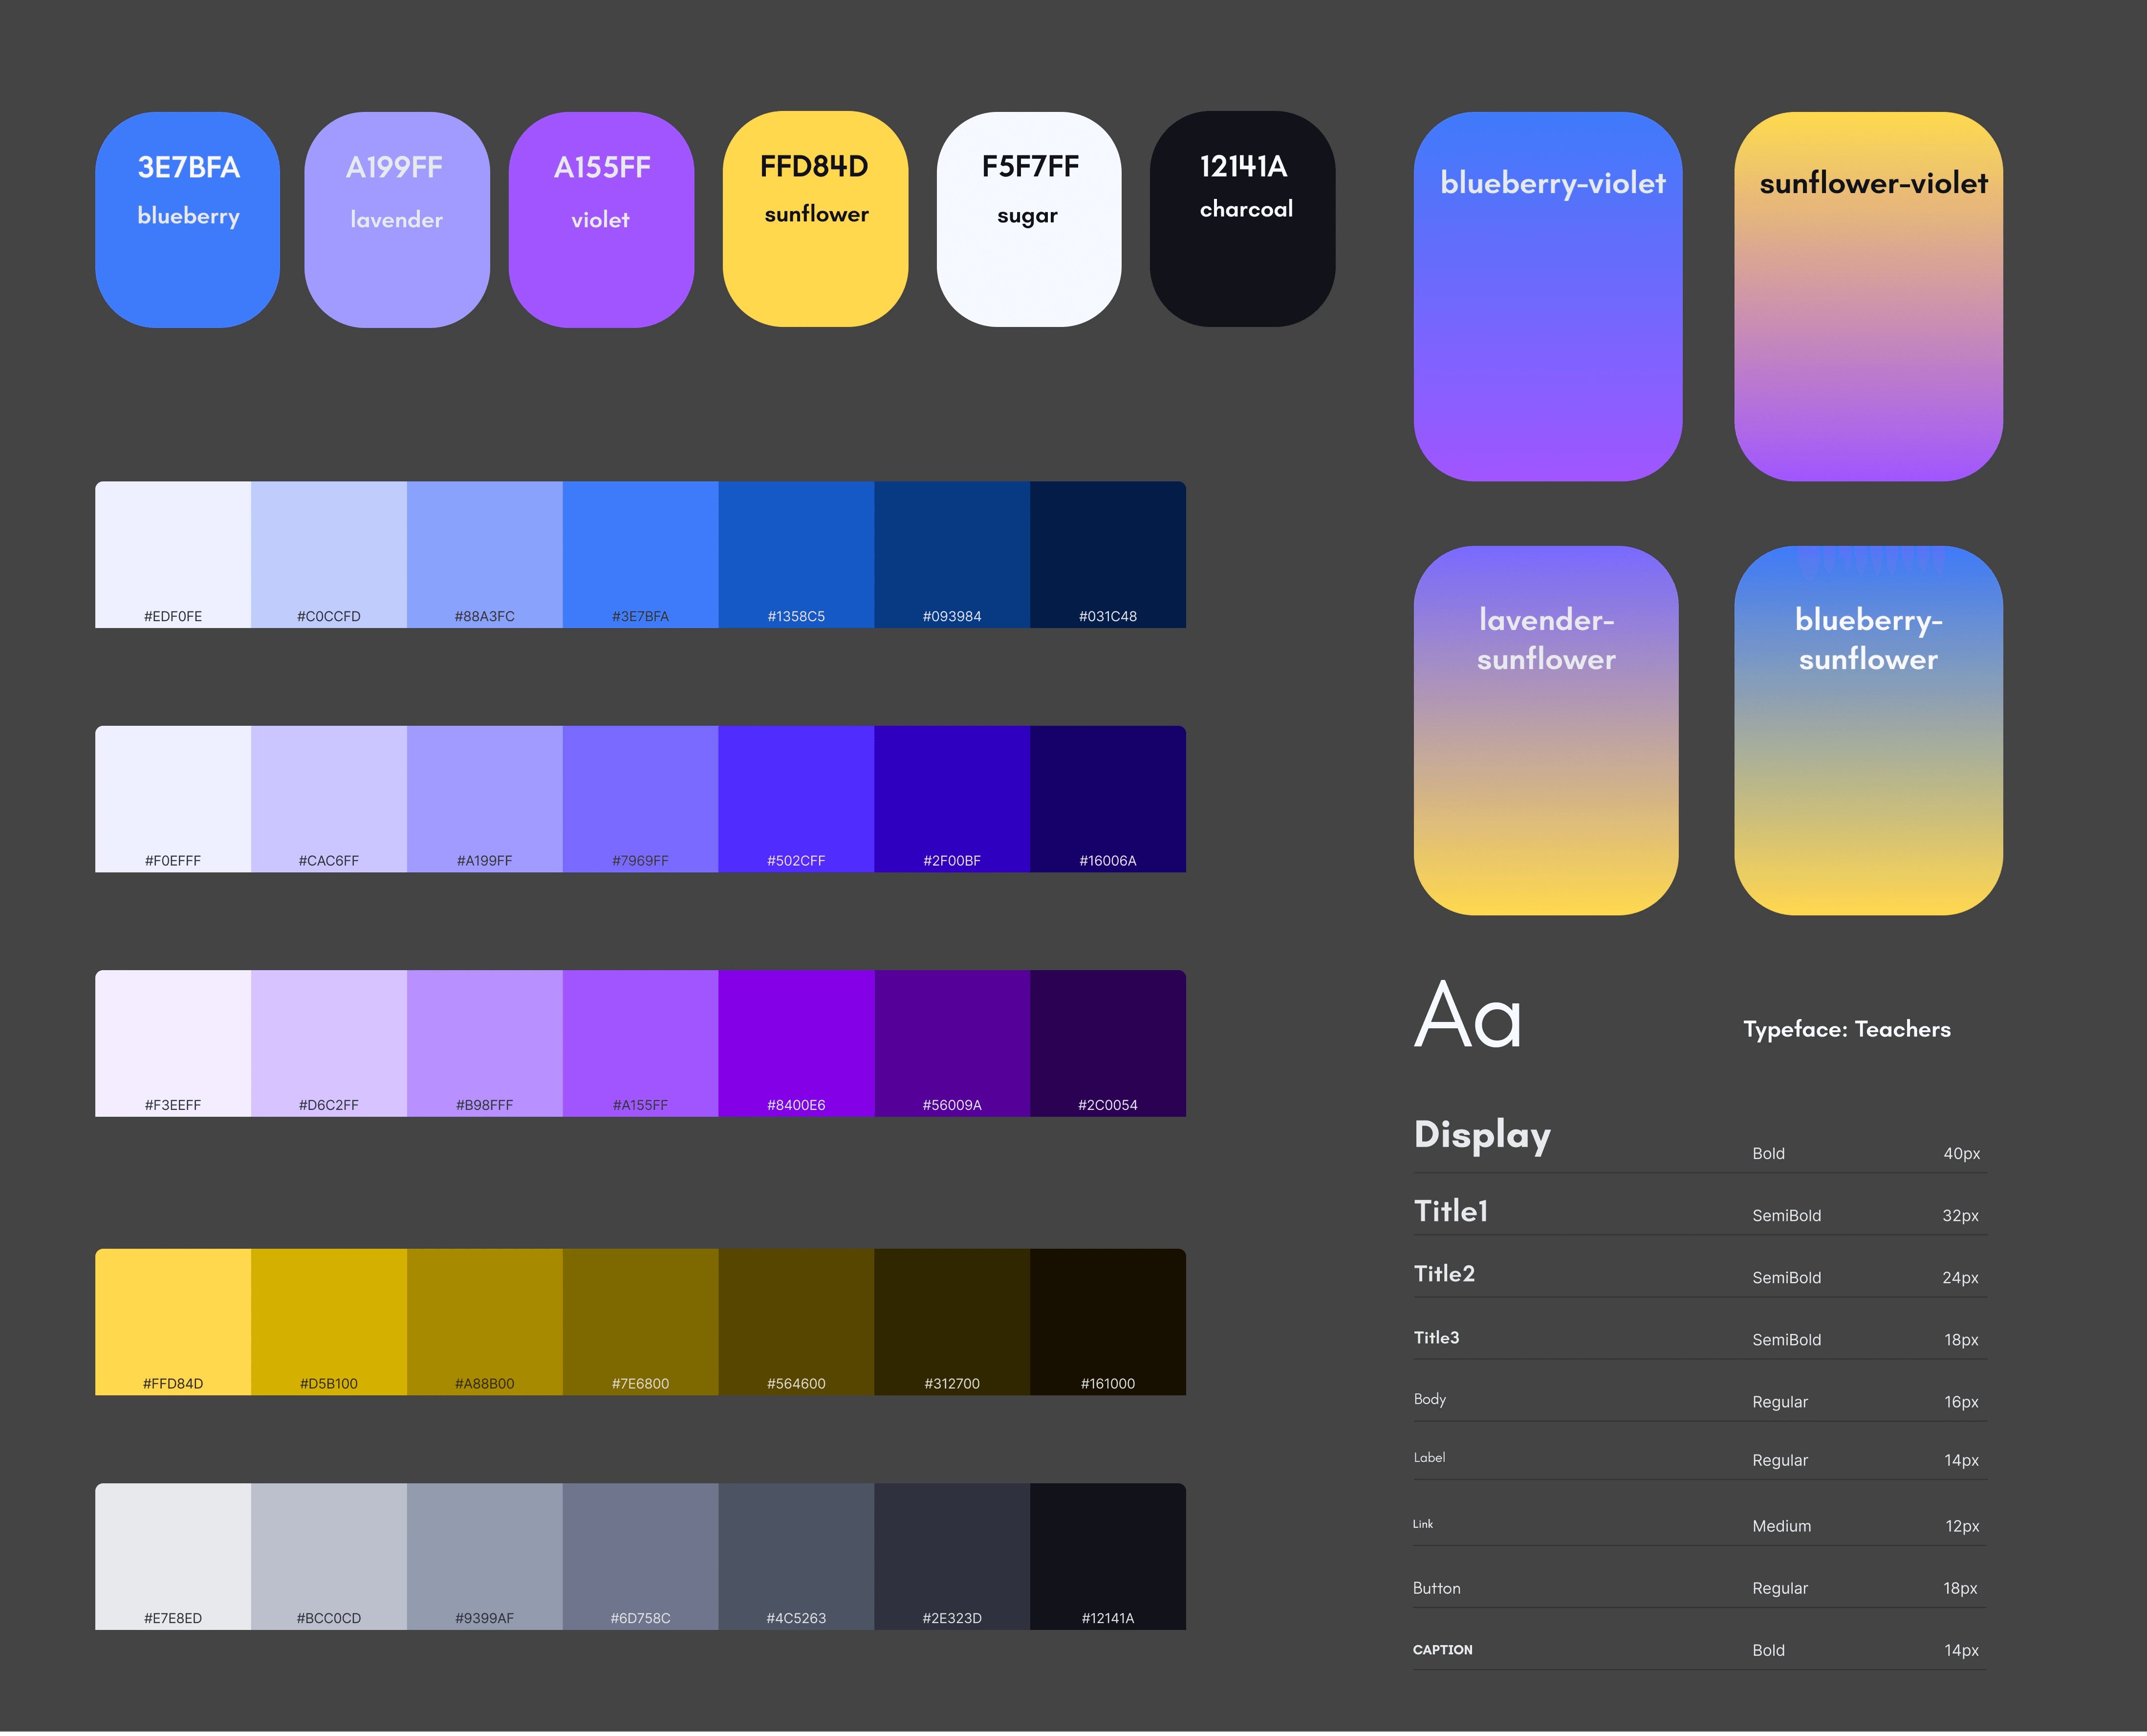Image resolution: width=2147 pixels, height=1736 pixels.
Task: Pick the sunflower FFD84D color tile
Action: tap(815, 219)
